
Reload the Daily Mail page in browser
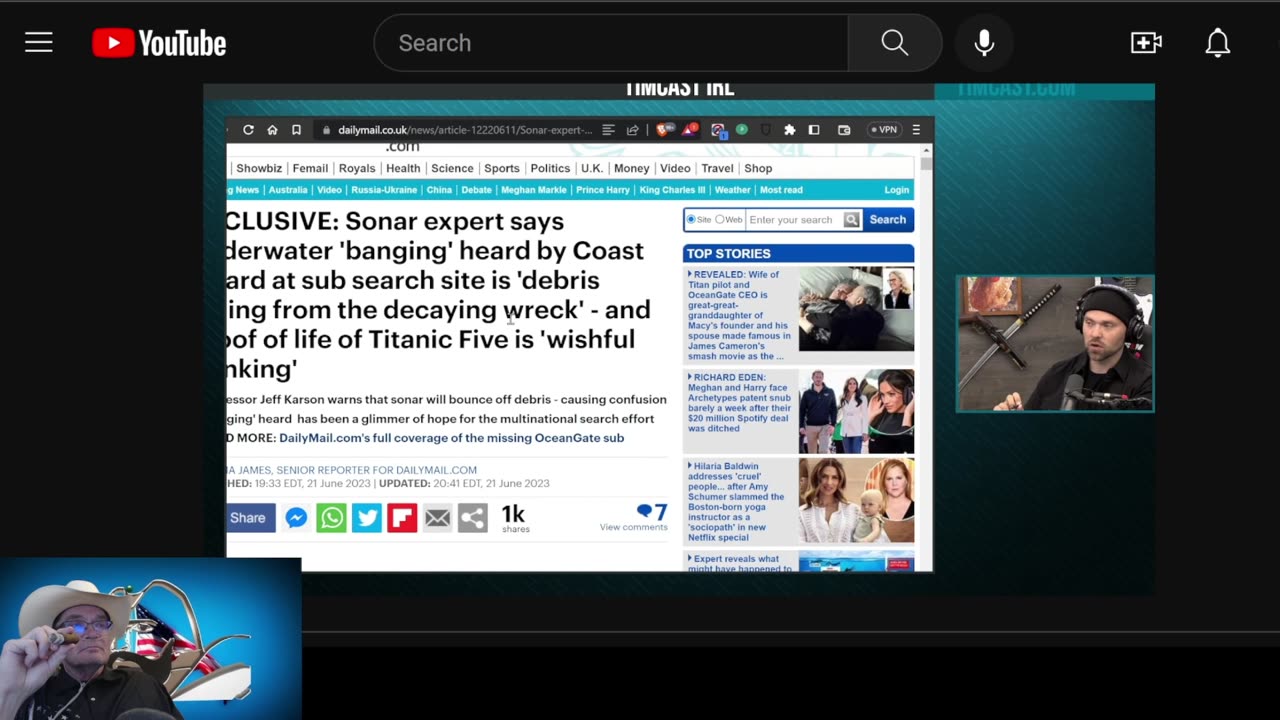pos(248,130)
